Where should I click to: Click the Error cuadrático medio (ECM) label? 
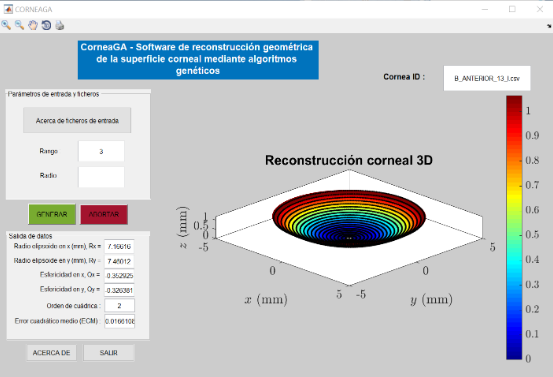pos(57,321)
